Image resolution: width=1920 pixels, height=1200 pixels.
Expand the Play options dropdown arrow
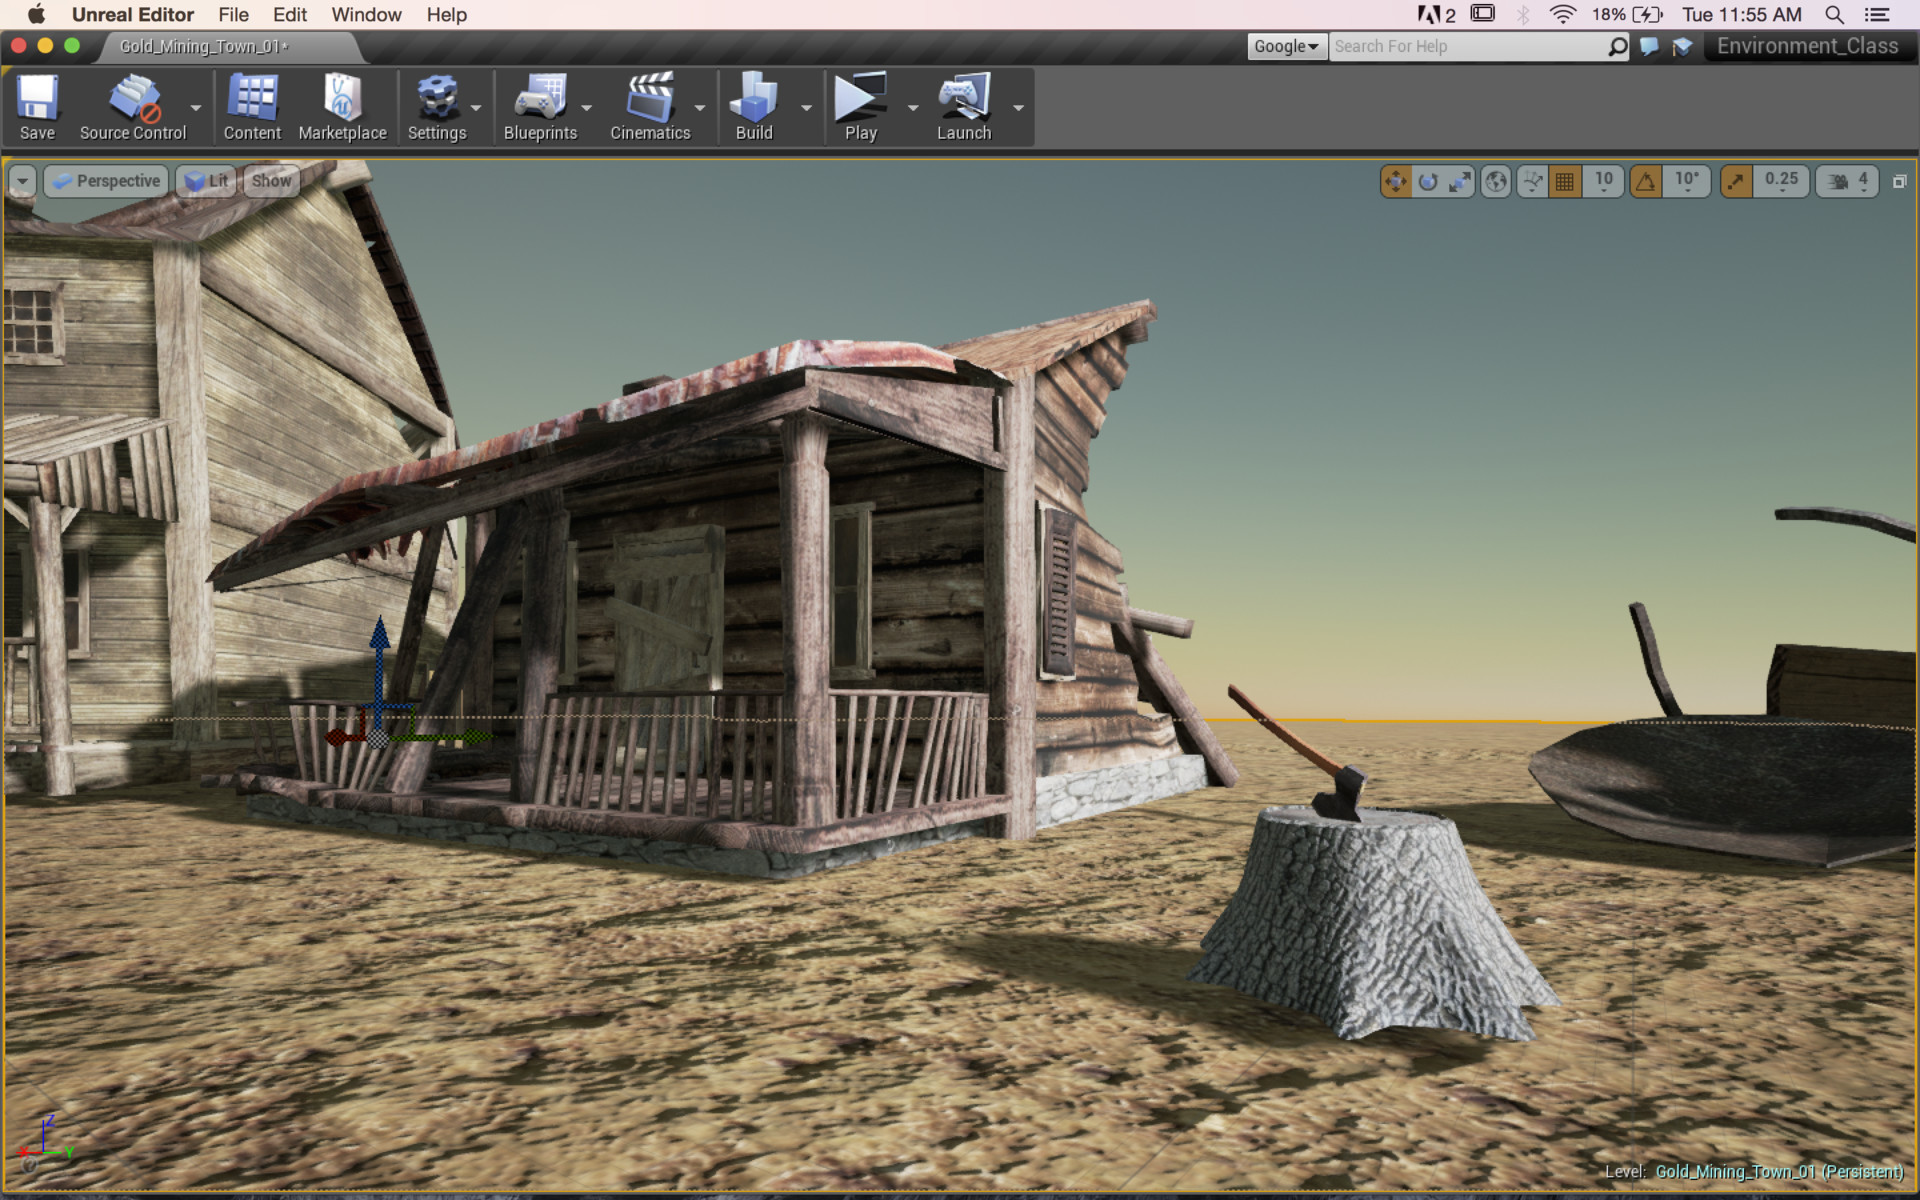[912, 107]
